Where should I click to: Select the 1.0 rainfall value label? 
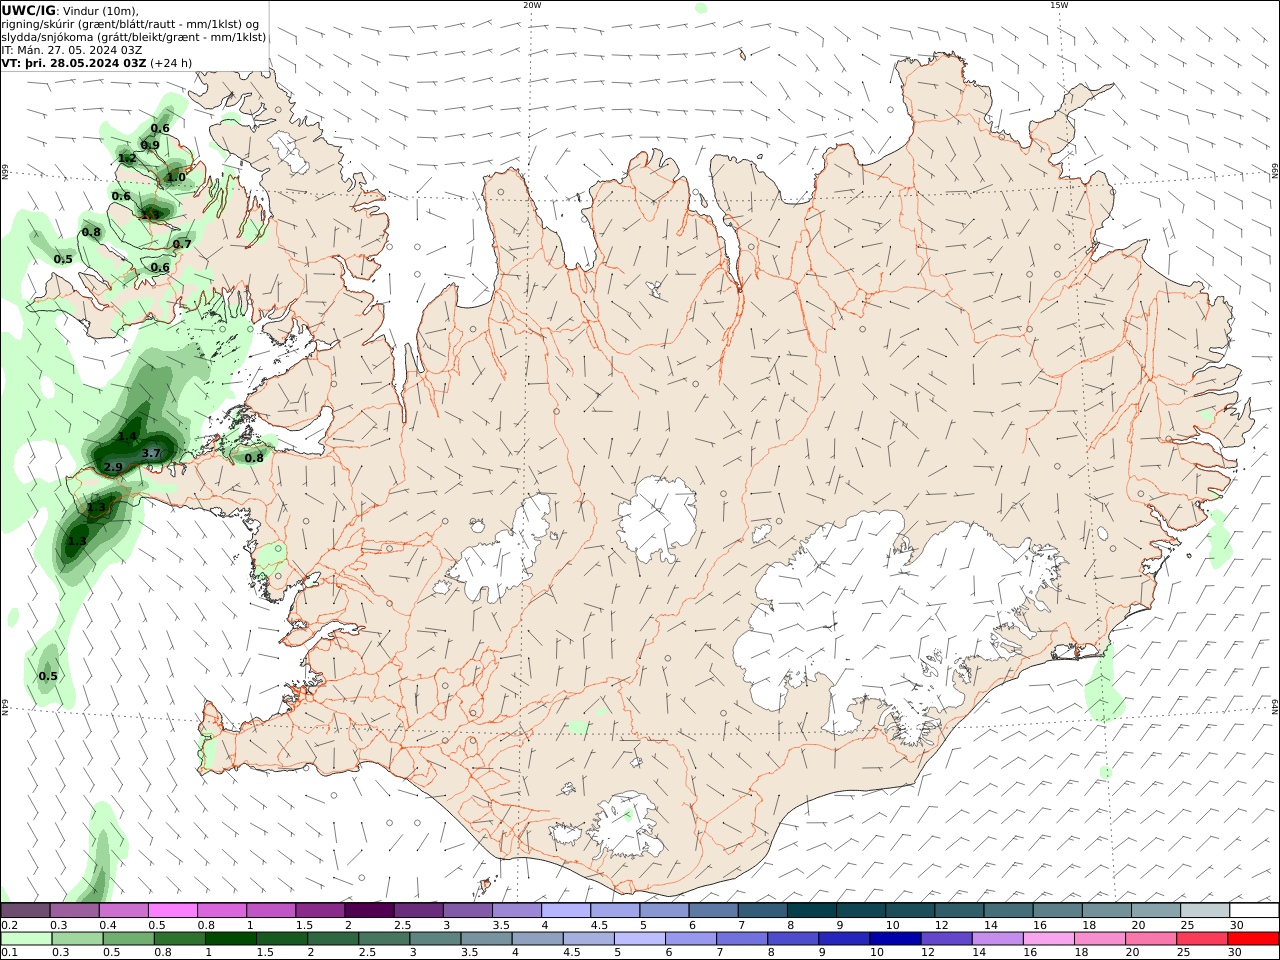[176, 177]
